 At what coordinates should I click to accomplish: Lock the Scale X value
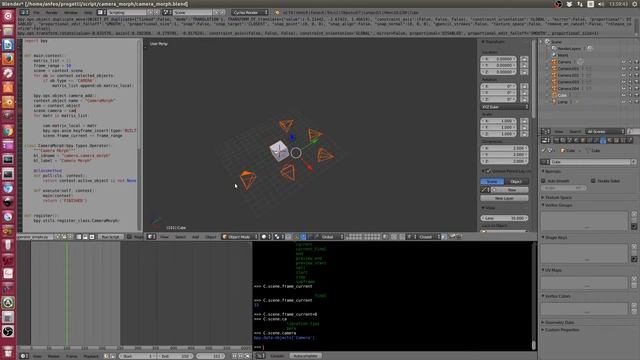(524, 121)
